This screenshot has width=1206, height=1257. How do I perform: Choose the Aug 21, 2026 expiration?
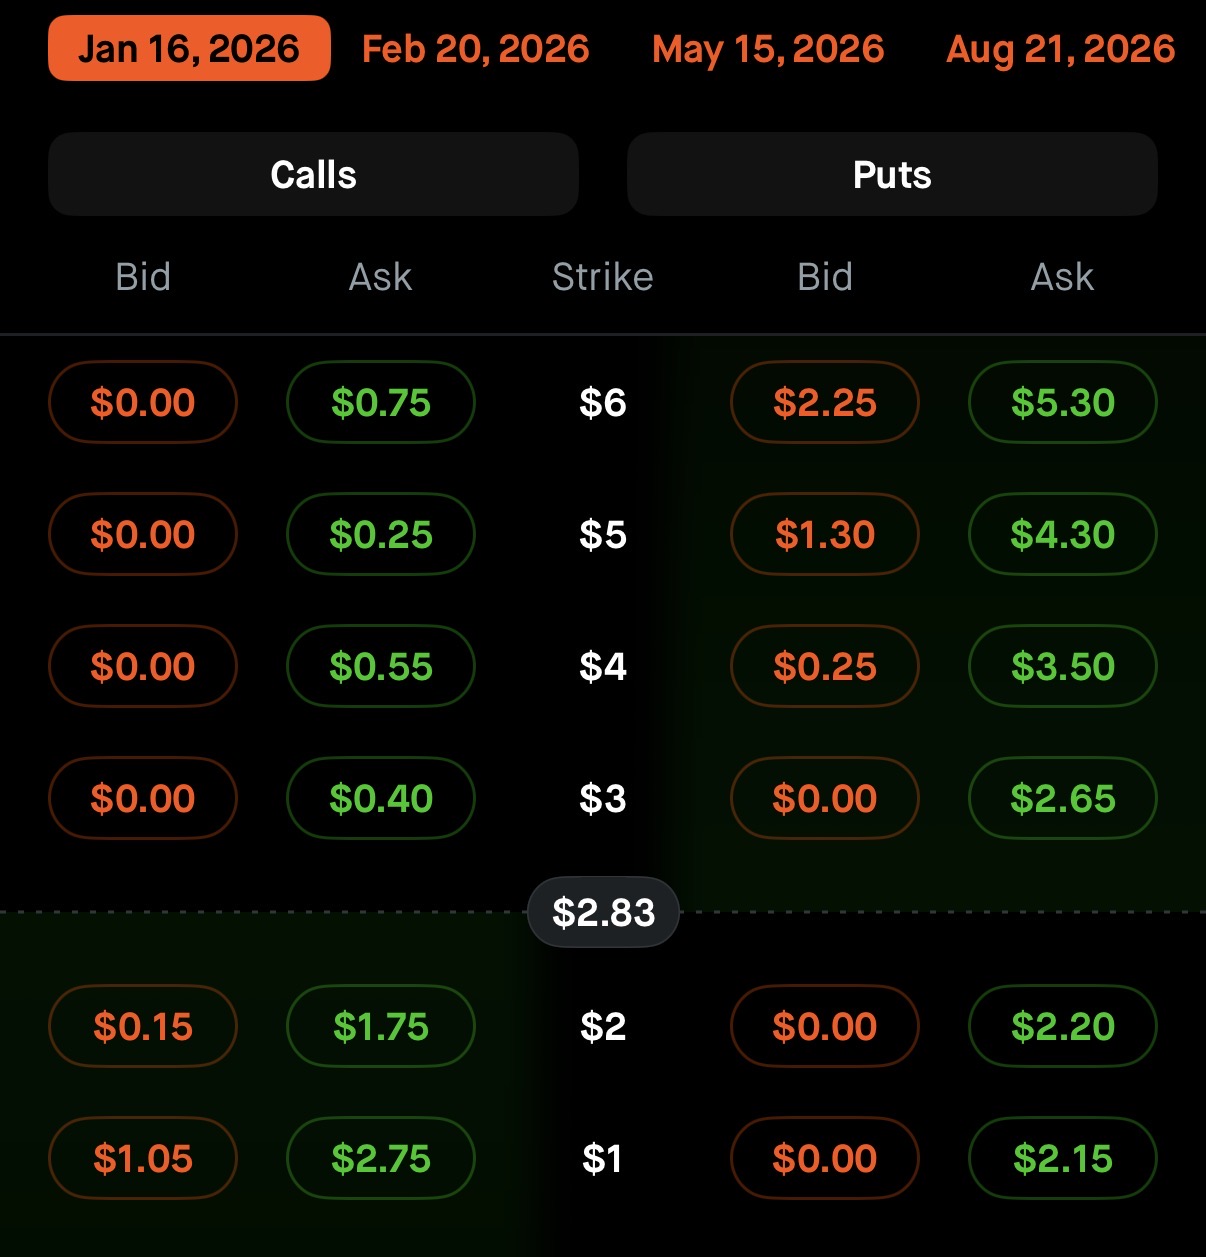[x=1060, y=48]
